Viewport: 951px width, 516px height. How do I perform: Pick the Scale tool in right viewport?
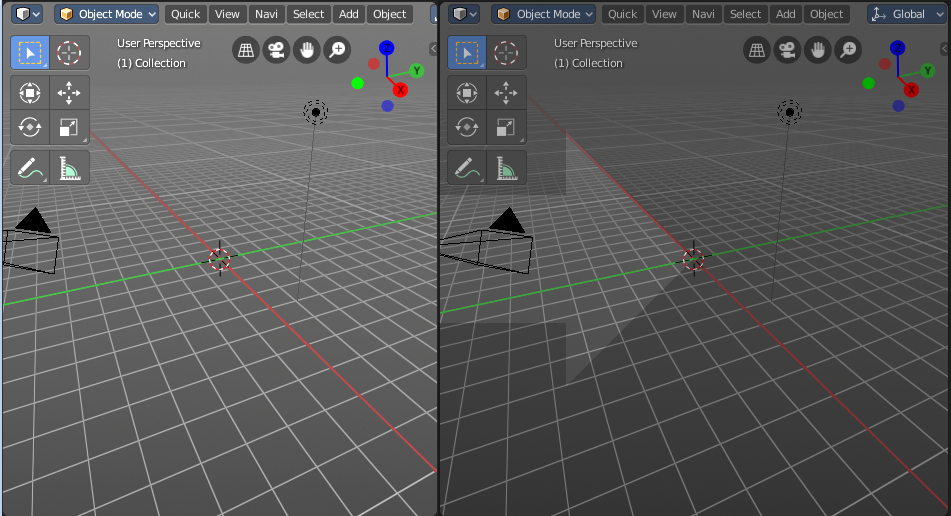tap(506, 127)
